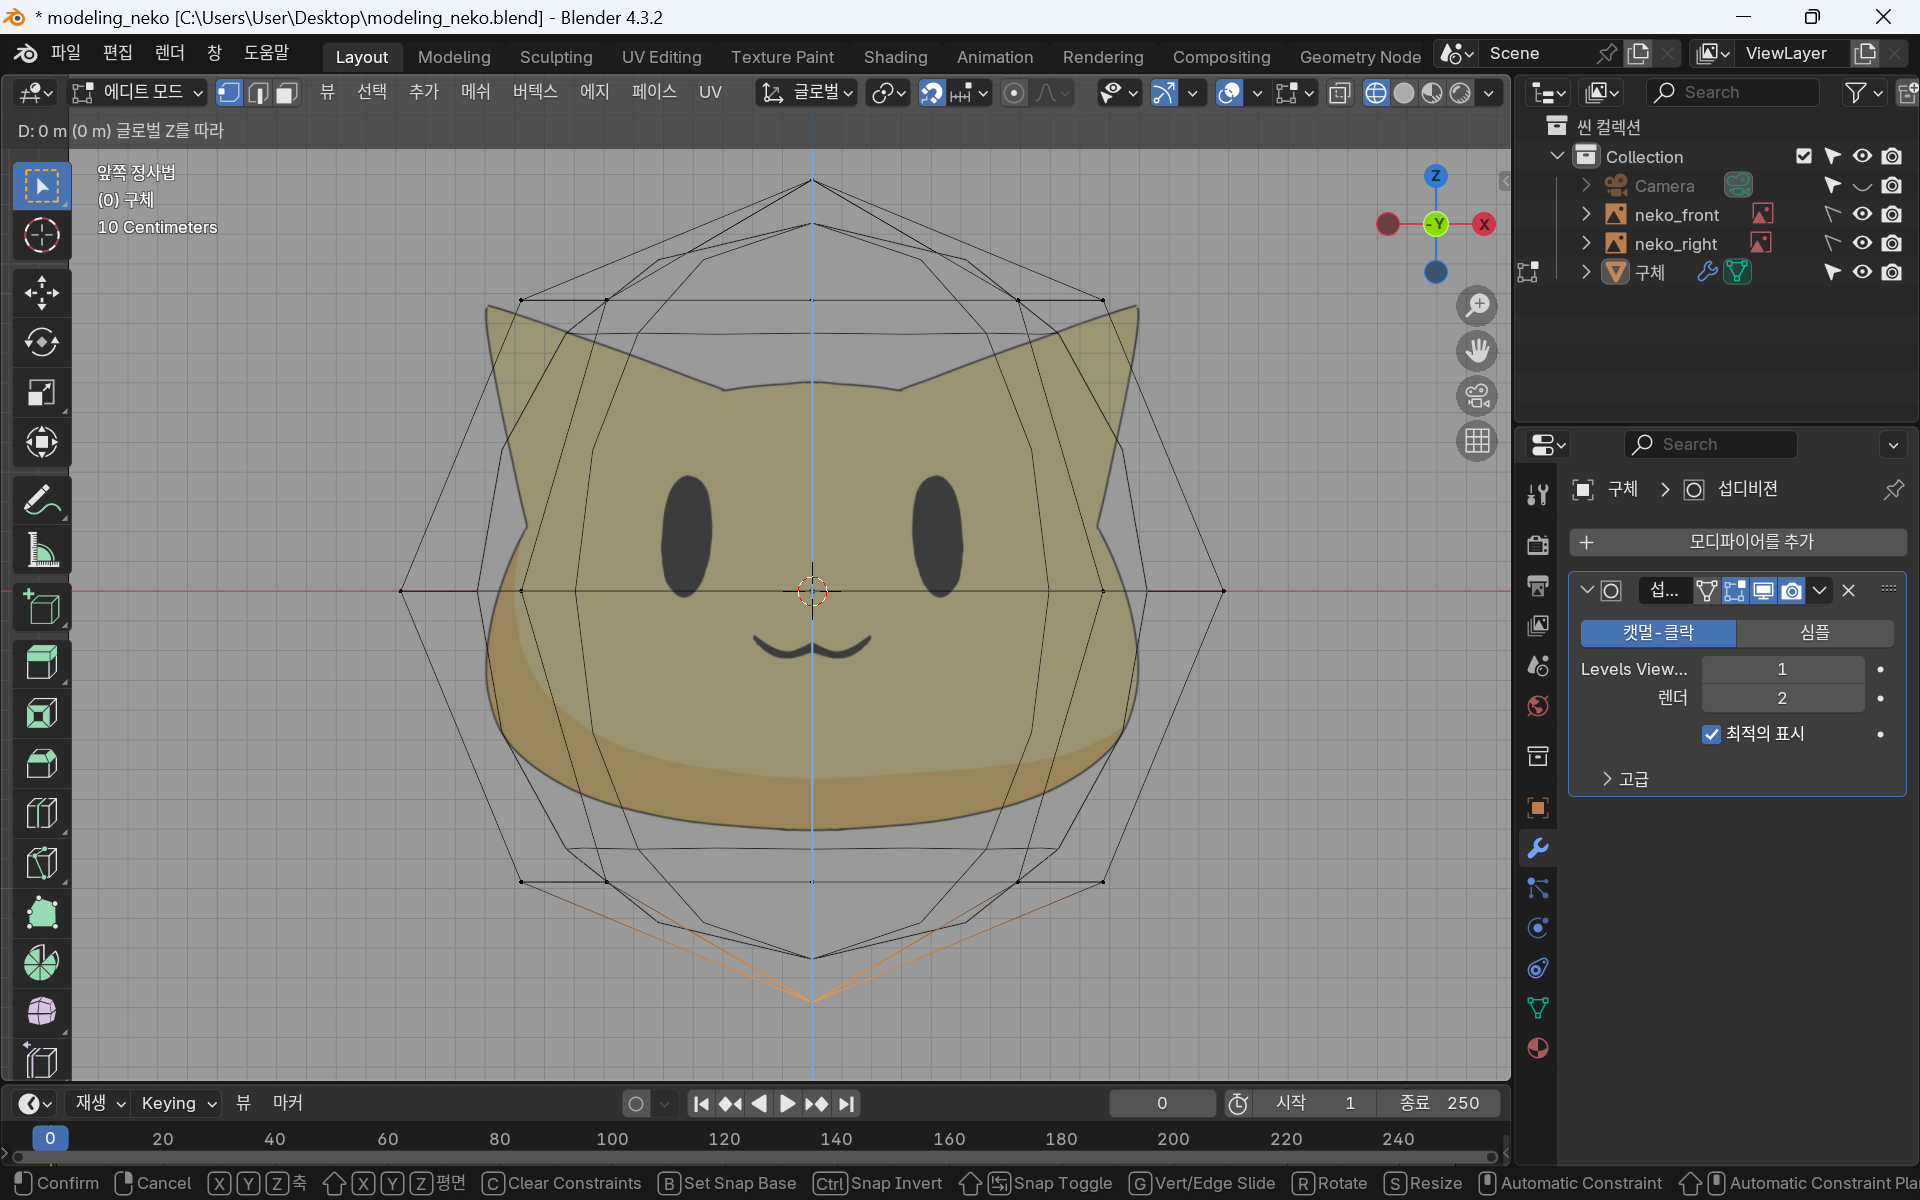1920x1200 pixels.
Task: Uncheck the 최적의 표시 checkbox
Action: tap(1711, 734)
